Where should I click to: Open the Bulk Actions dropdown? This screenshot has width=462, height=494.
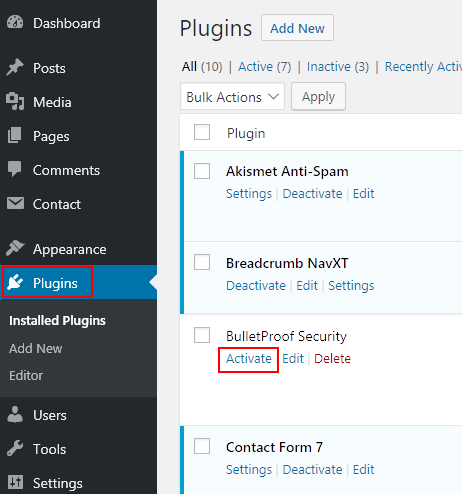[232, 96]
